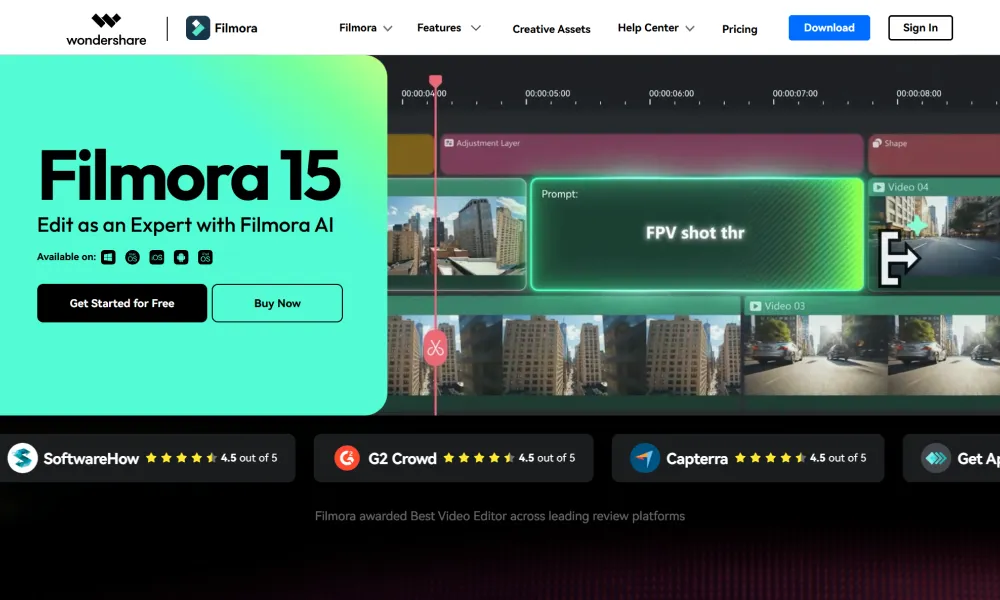This screenshot has width=1000, height=600.
Task: Click Get Started for Free
Action: (x=121, y=303)
